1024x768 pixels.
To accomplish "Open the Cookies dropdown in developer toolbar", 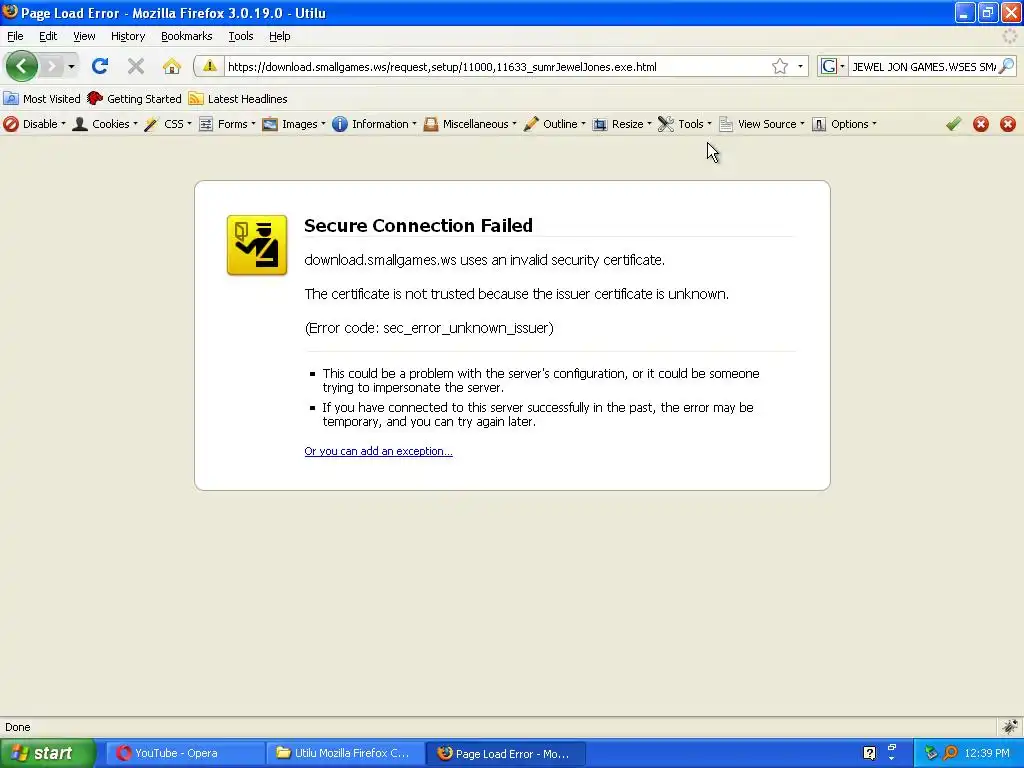I will coord(105,124).
